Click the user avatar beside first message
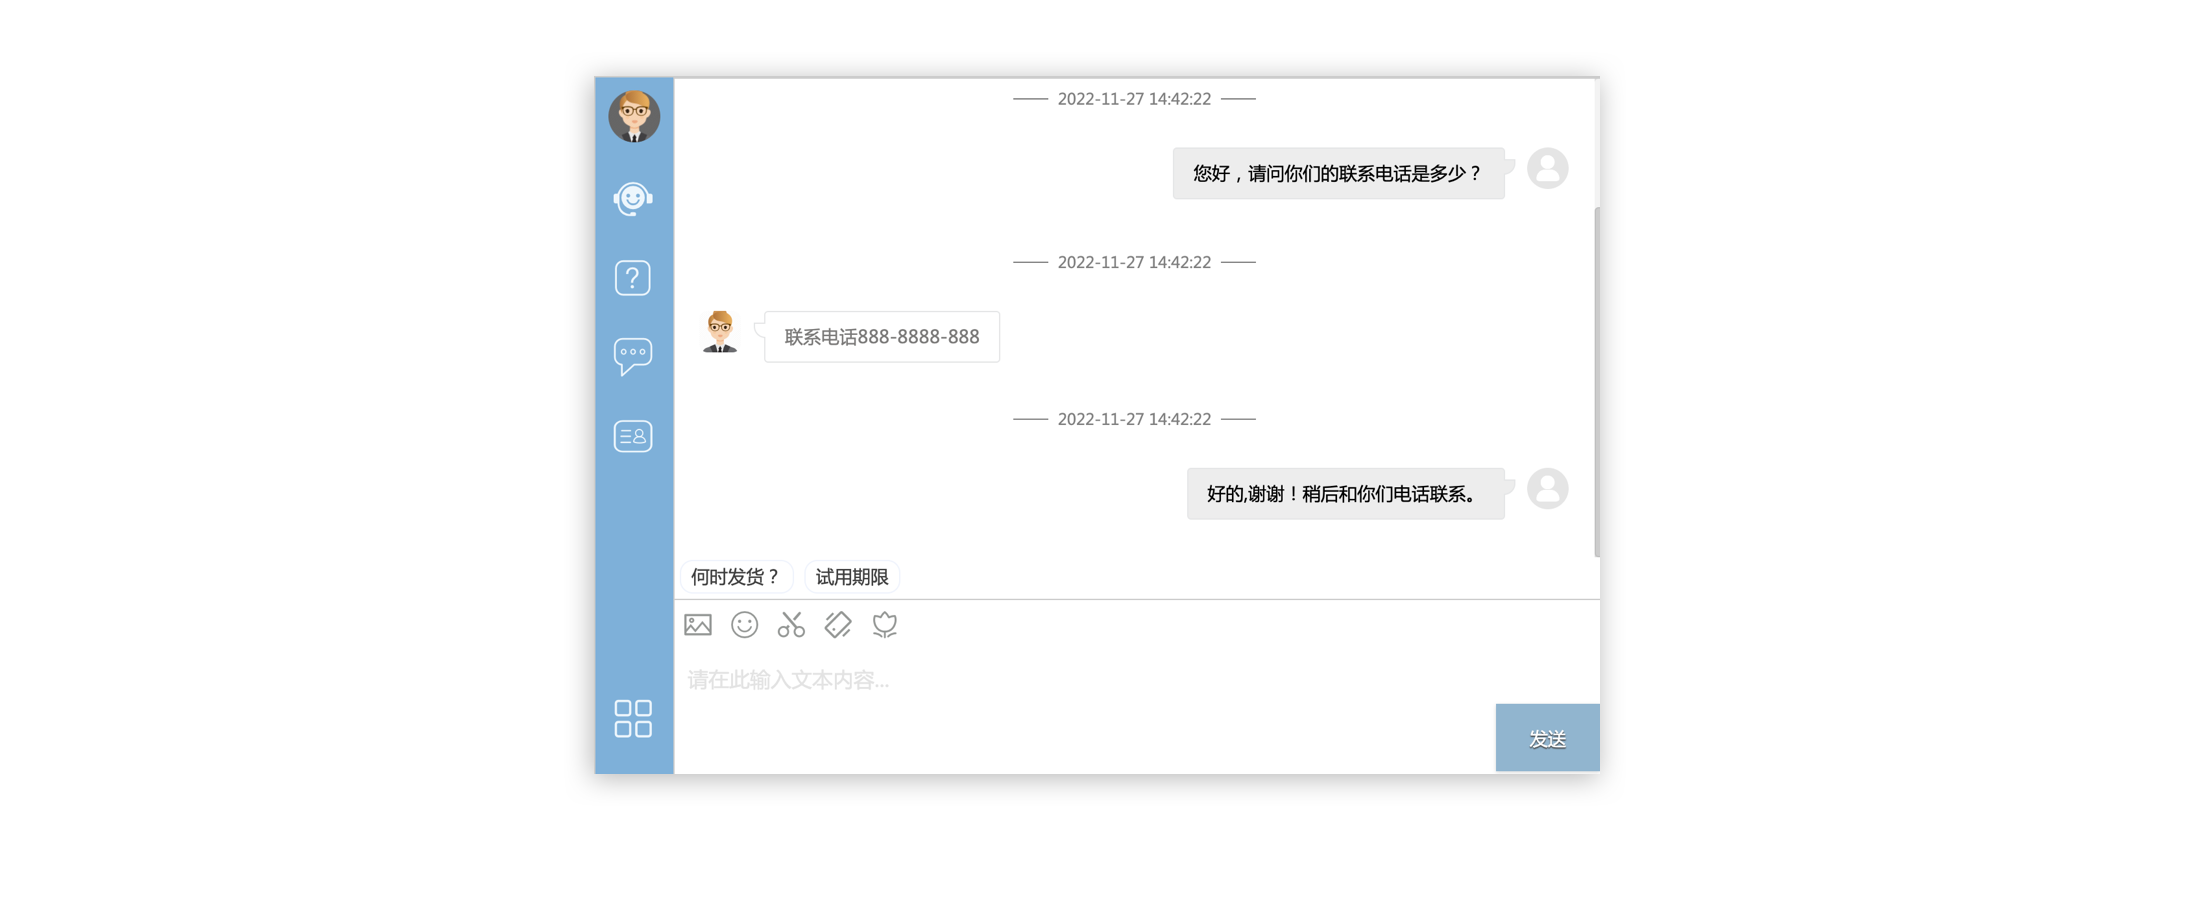Screen dimensions: 2196x916 click(x=1547, y=169)
